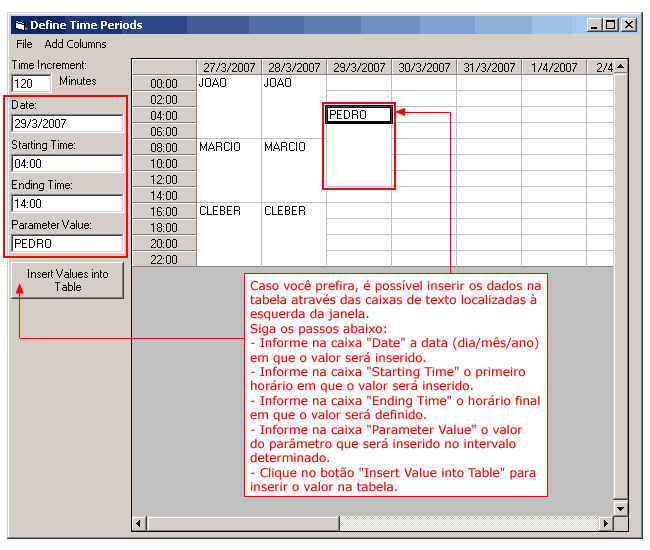Click Insert Values into Table button
The width and height of the screenshot is (650, 550).
click(68, 280)
